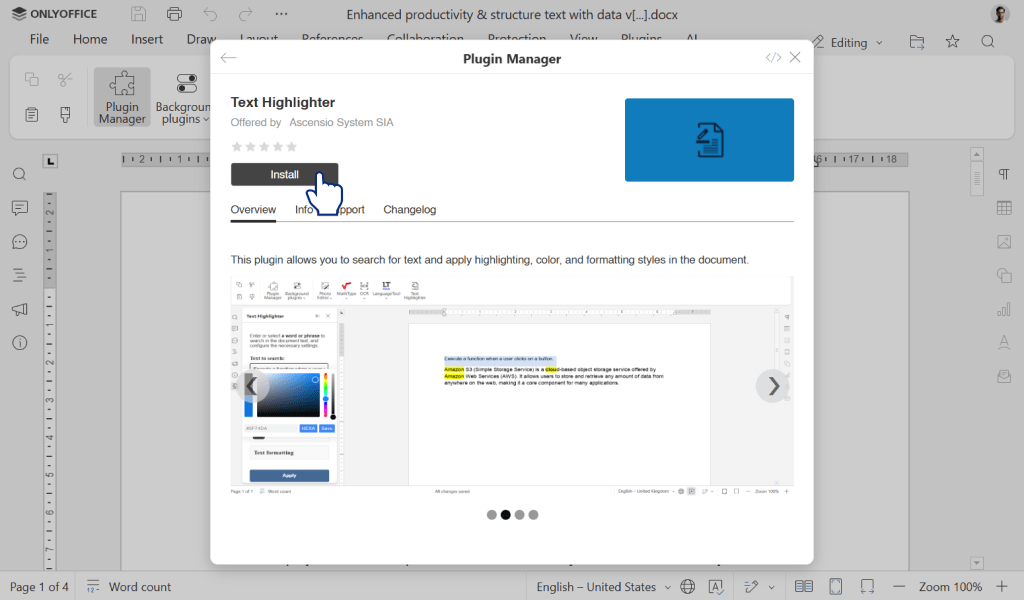Open the English – United States language dropdown
The height and width of the screenshot is (600, 1024).
(597, 587)
